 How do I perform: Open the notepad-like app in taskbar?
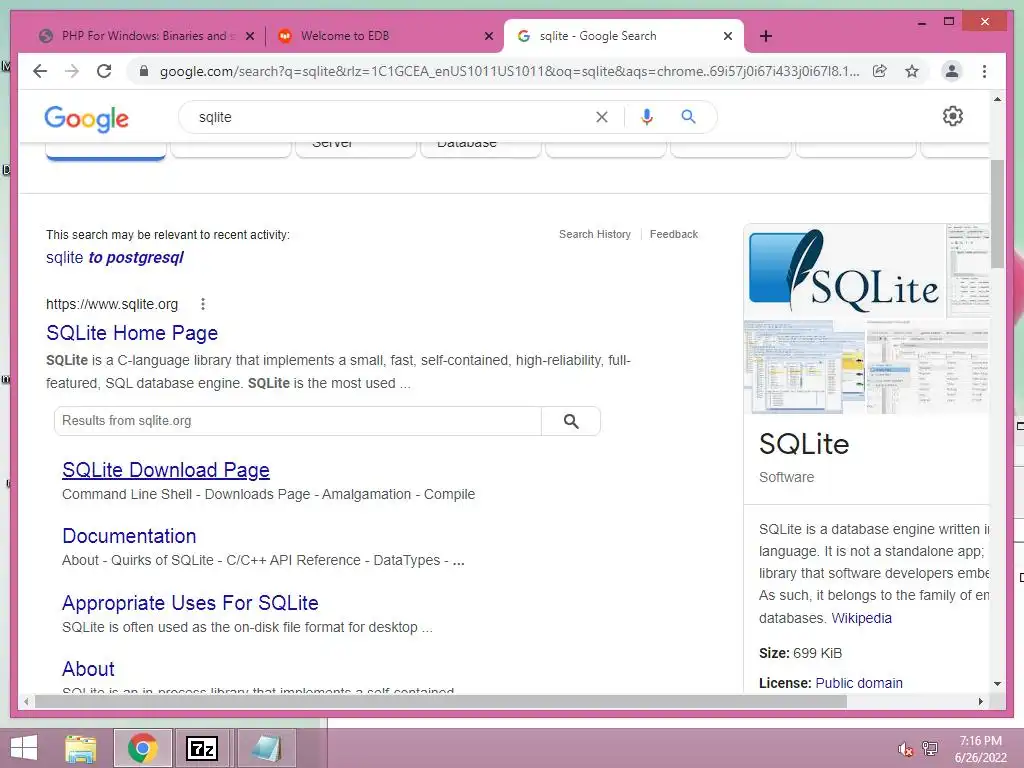point(266,748)
